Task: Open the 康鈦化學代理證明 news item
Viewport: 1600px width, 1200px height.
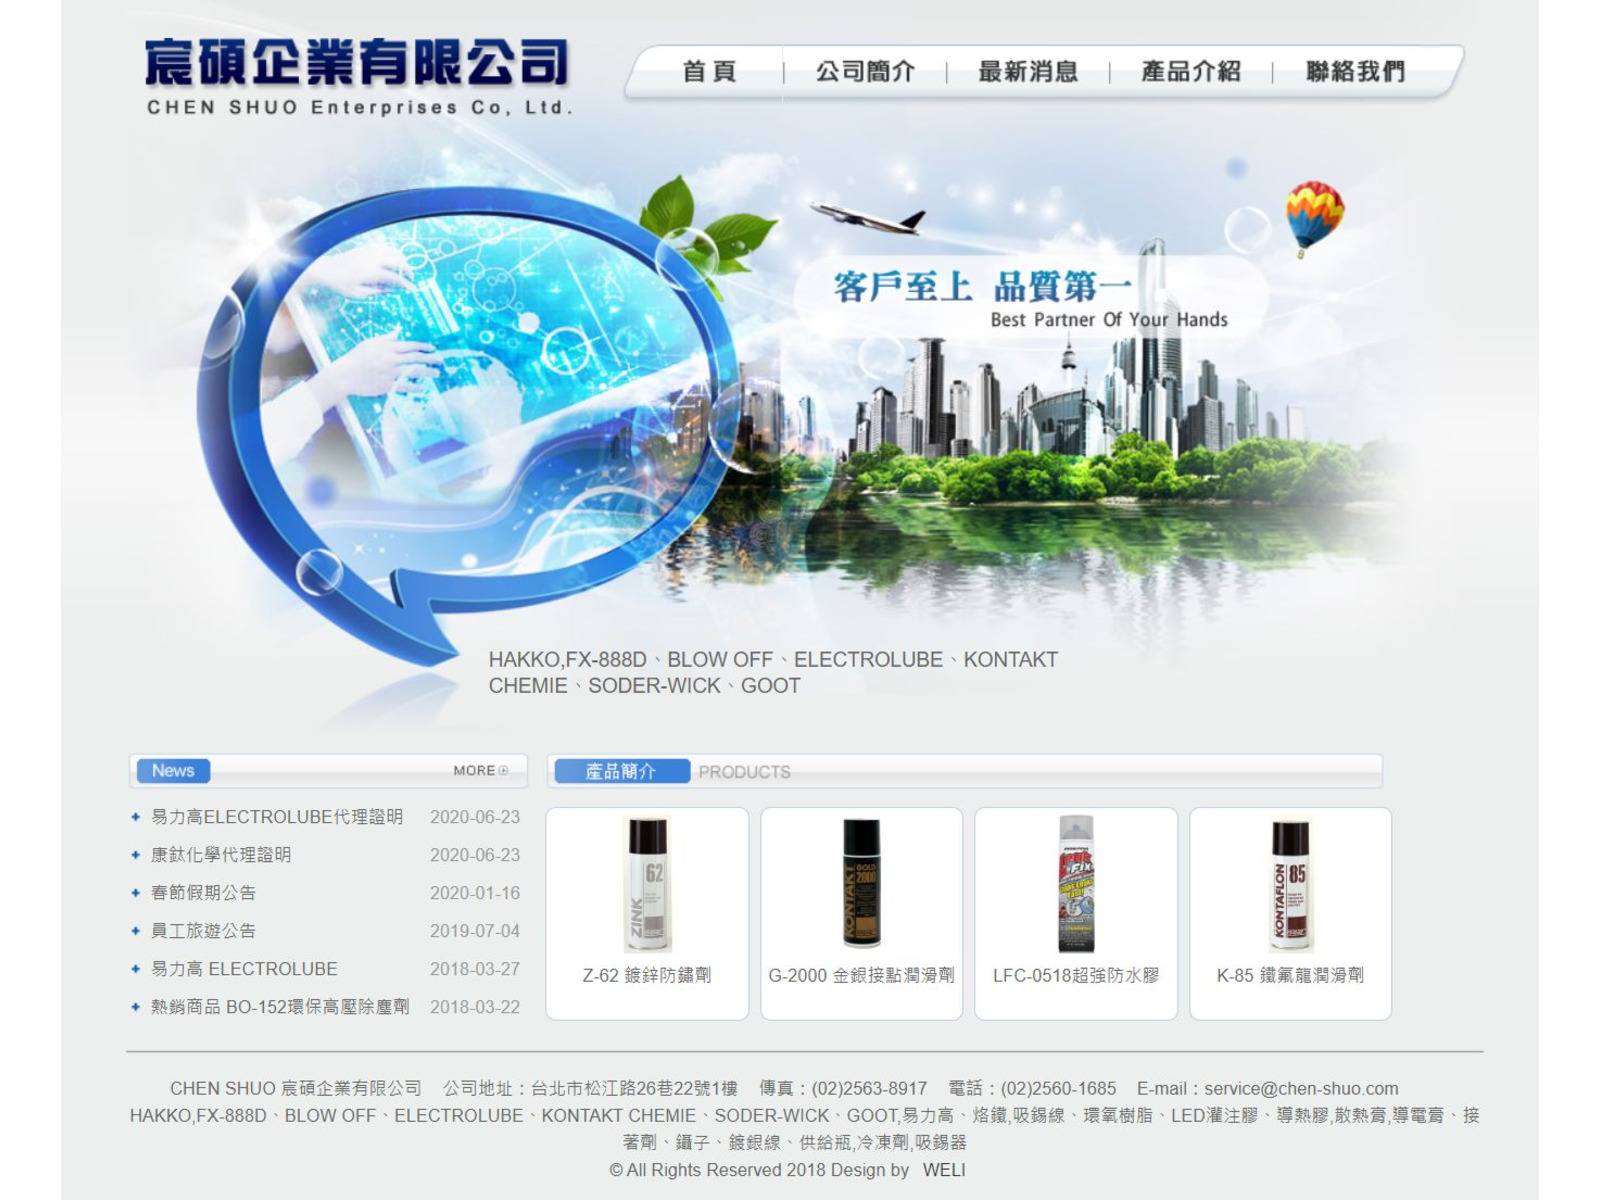Action: [221, 855]
